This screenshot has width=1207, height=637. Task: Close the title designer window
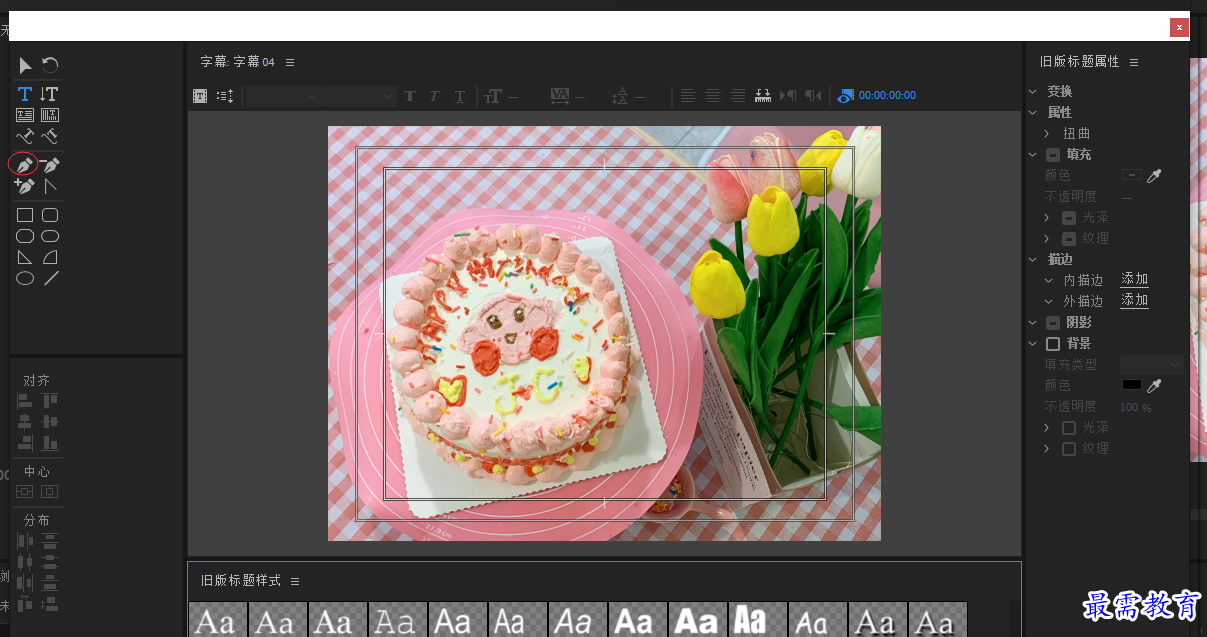coord(1179,27)
